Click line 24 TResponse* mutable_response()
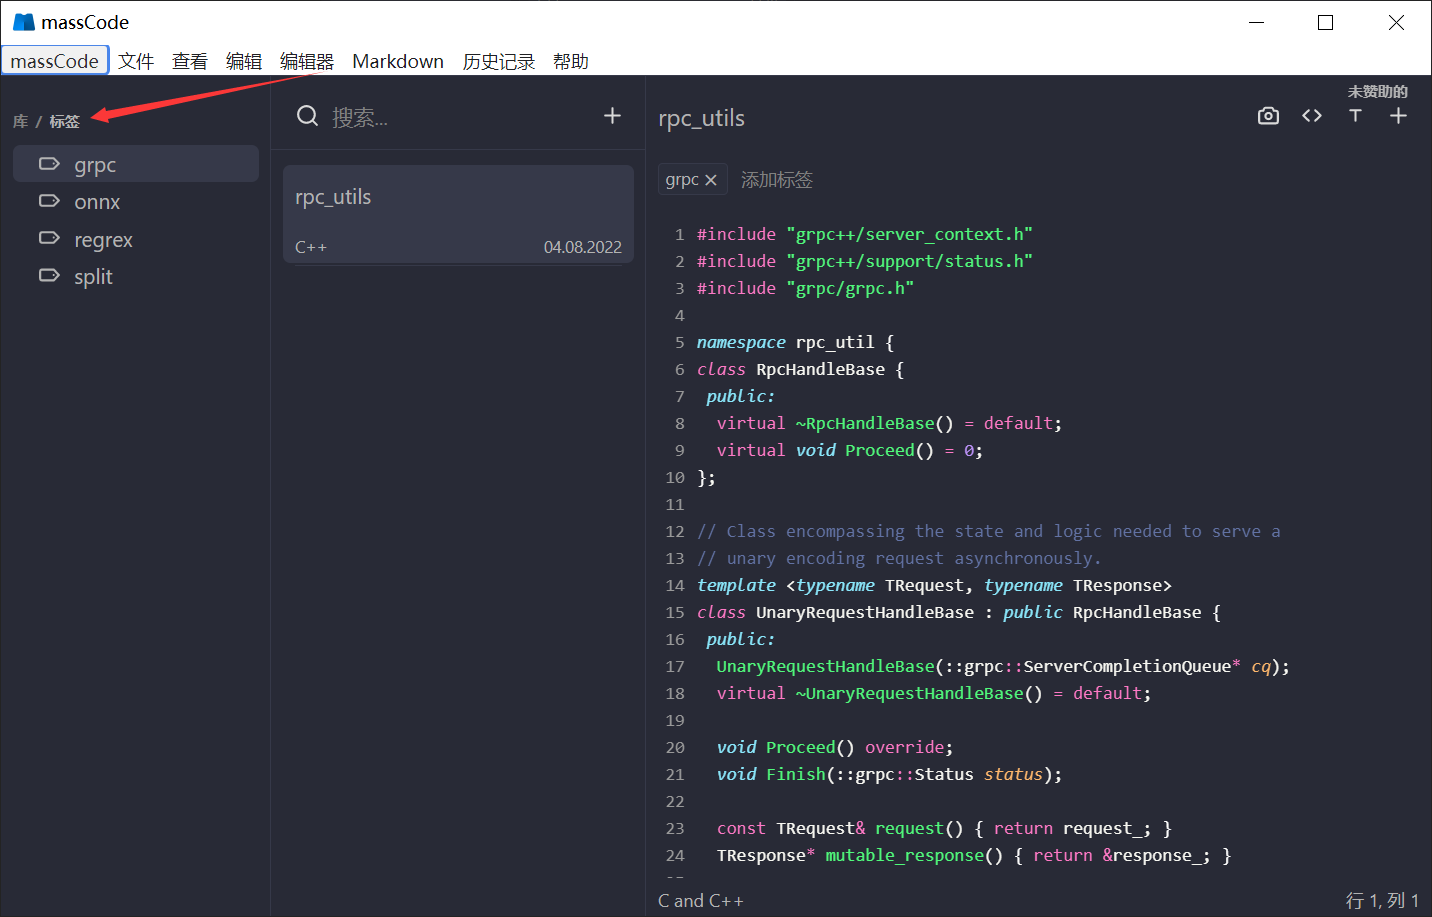The height and width of the screenshot is (917, 1432). tap(974, 855)
